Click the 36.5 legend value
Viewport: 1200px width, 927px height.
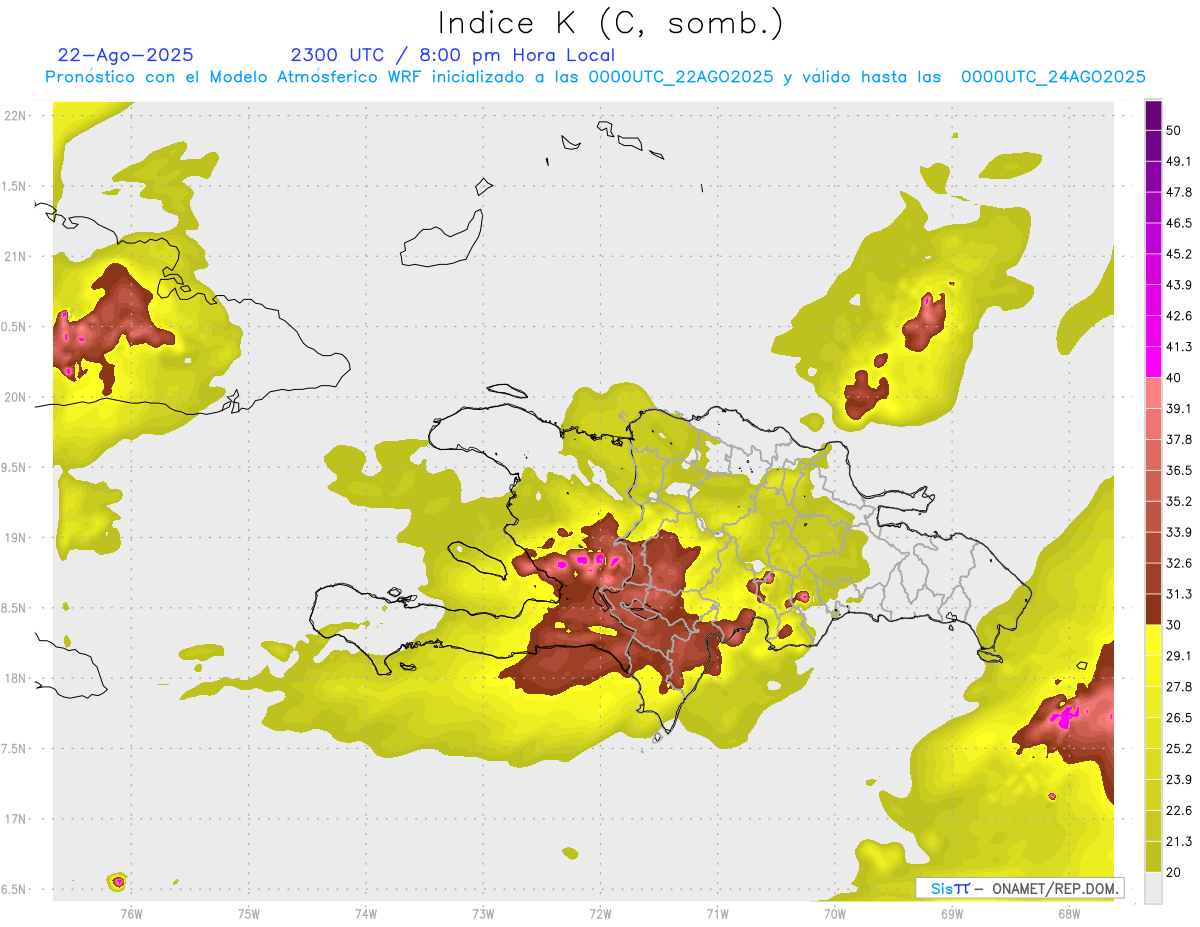point(1180,470)
